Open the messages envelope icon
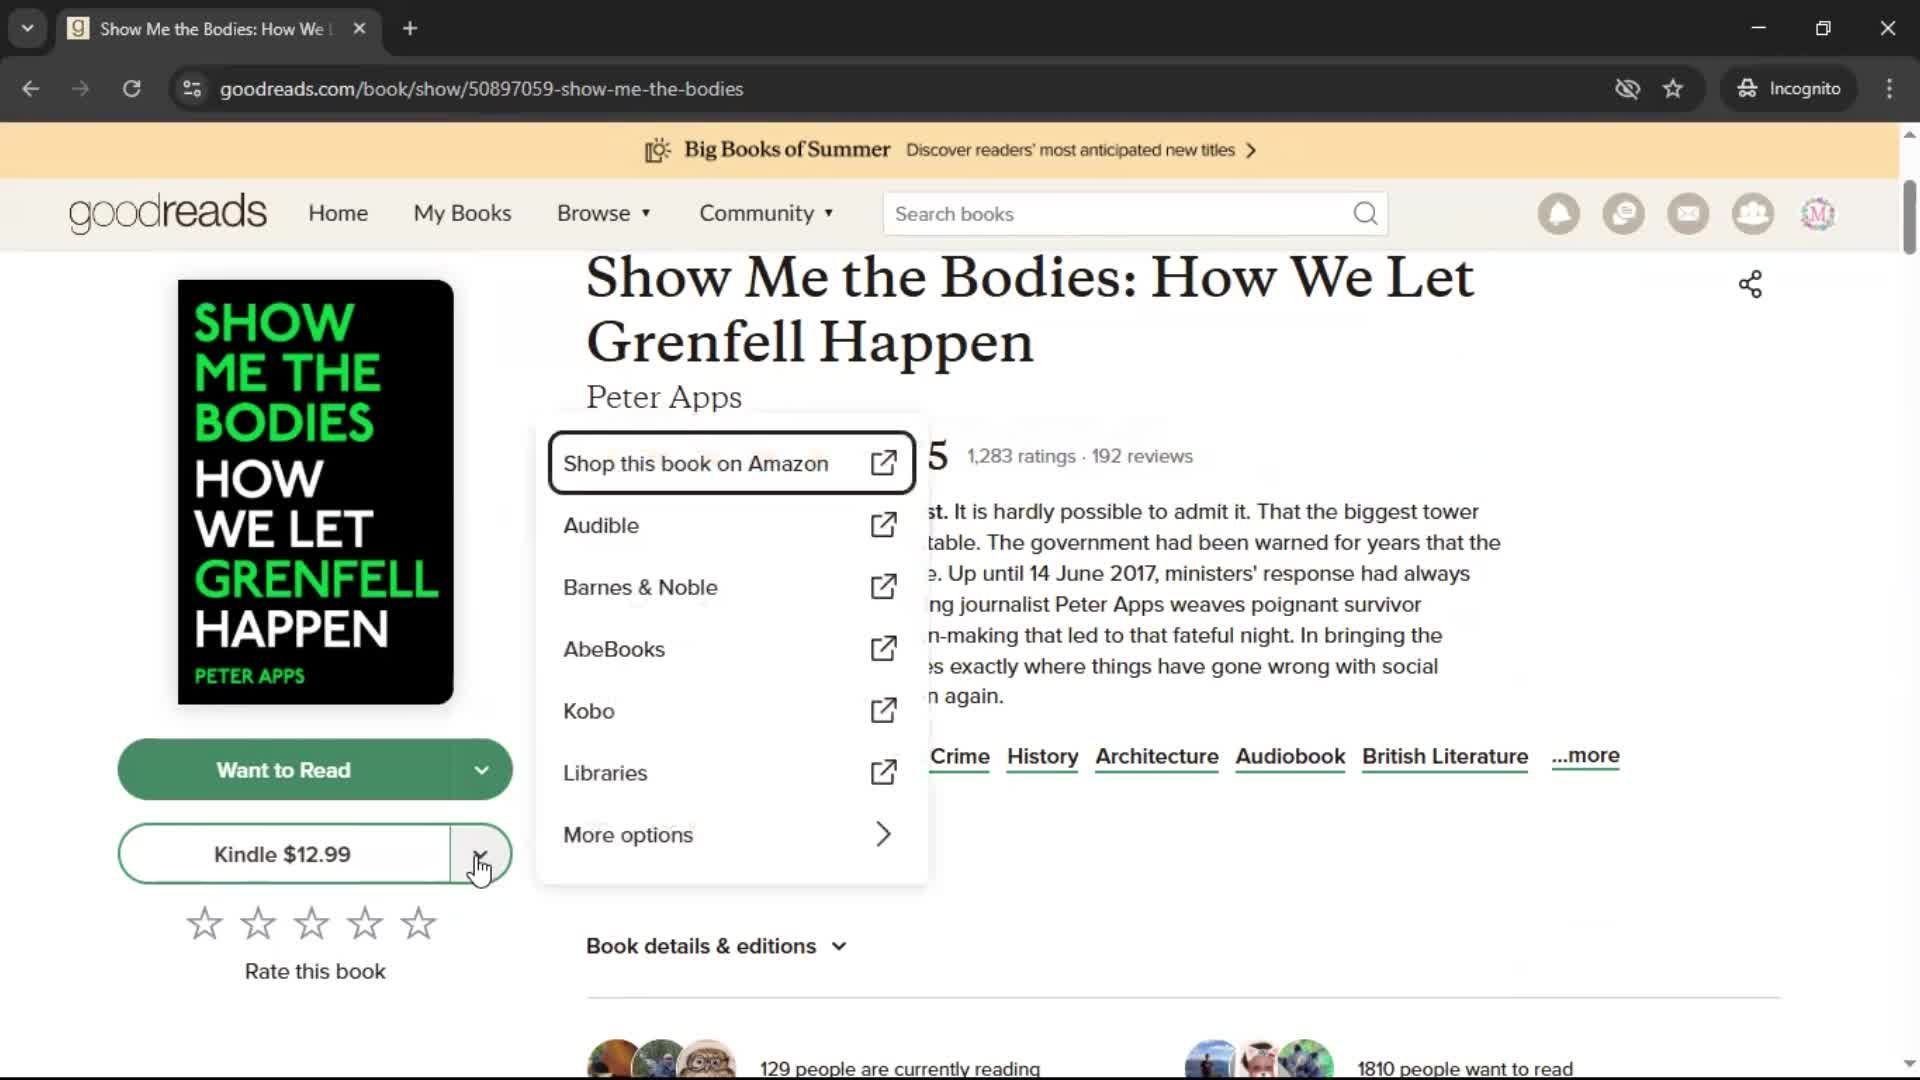 coord(1688,214)
